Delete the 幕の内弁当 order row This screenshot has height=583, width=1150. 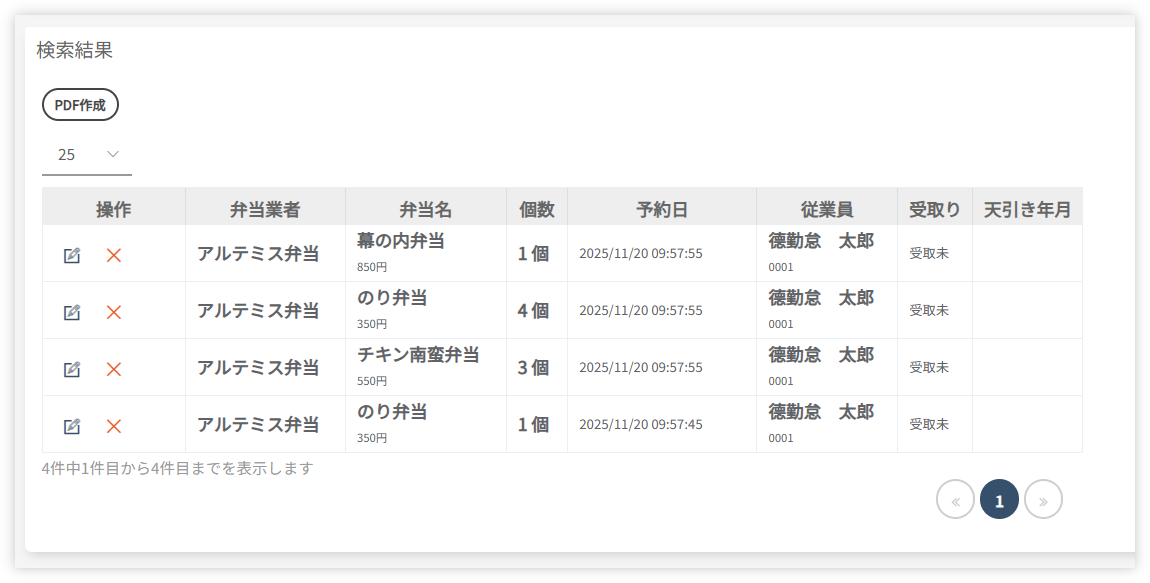[114, 255]
